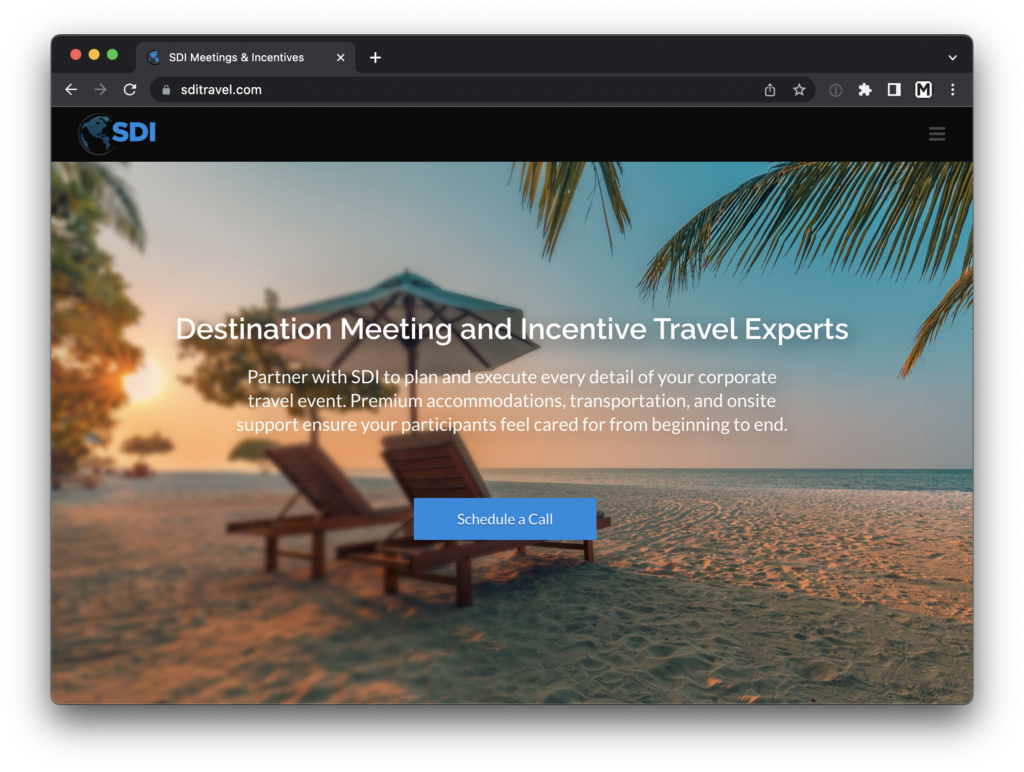Image resolution: width=1024 pixels, height=772 pixels.
Task: Close the SDI Meetings & Incentives tab
Action: point(340,57)
